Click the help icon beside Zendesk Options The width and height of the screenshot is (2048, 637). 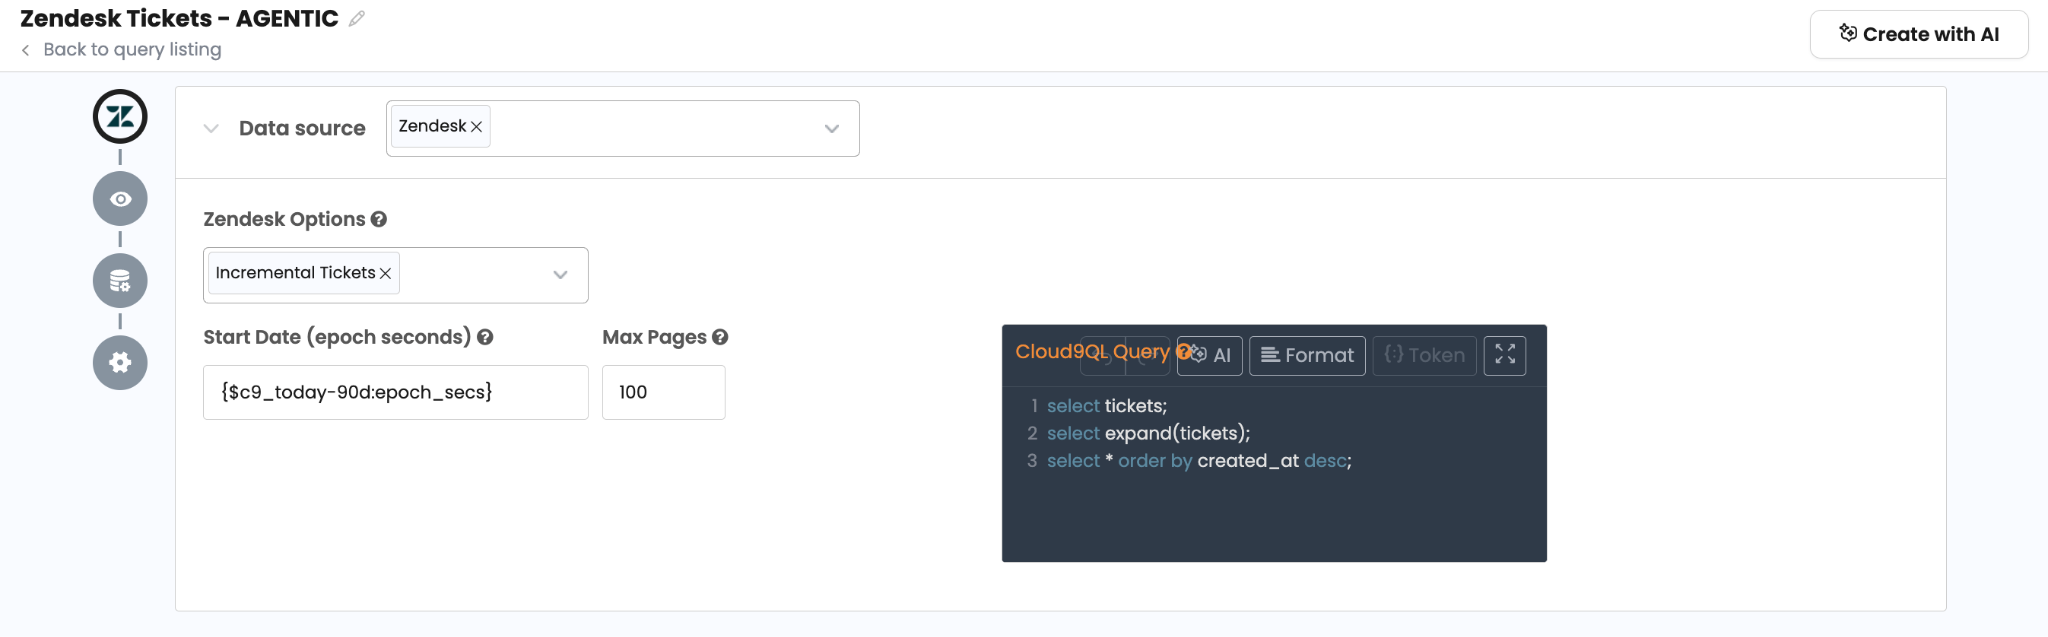coord(379,219)
